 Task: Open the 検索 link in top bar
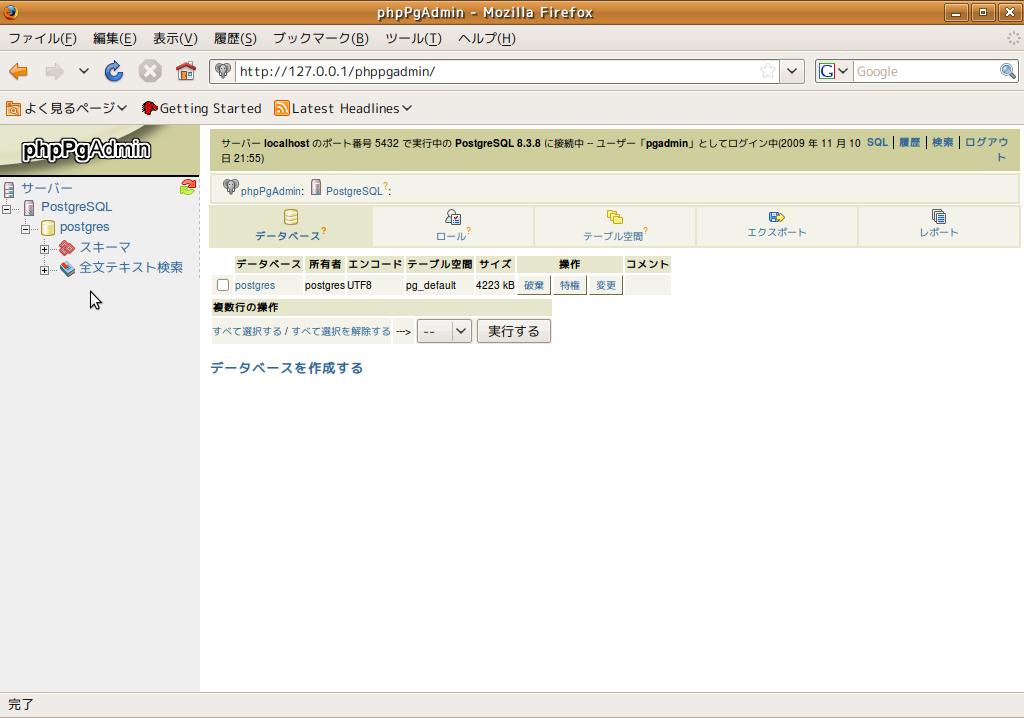tap(942, 142)
